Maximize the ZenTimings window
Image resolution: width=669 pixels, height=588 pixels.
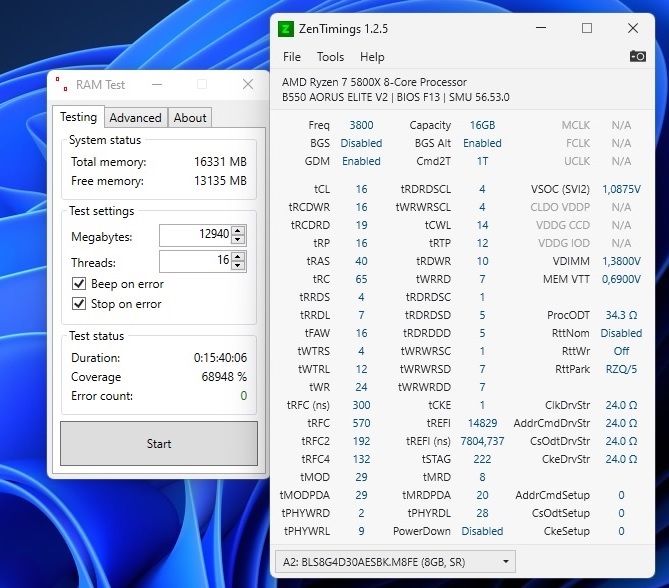(587, 28)
